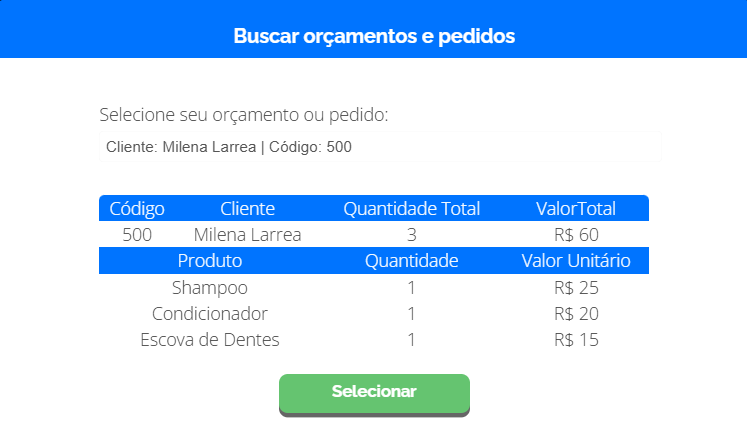
Task: Click the Cliente column header
Action: 247,209
